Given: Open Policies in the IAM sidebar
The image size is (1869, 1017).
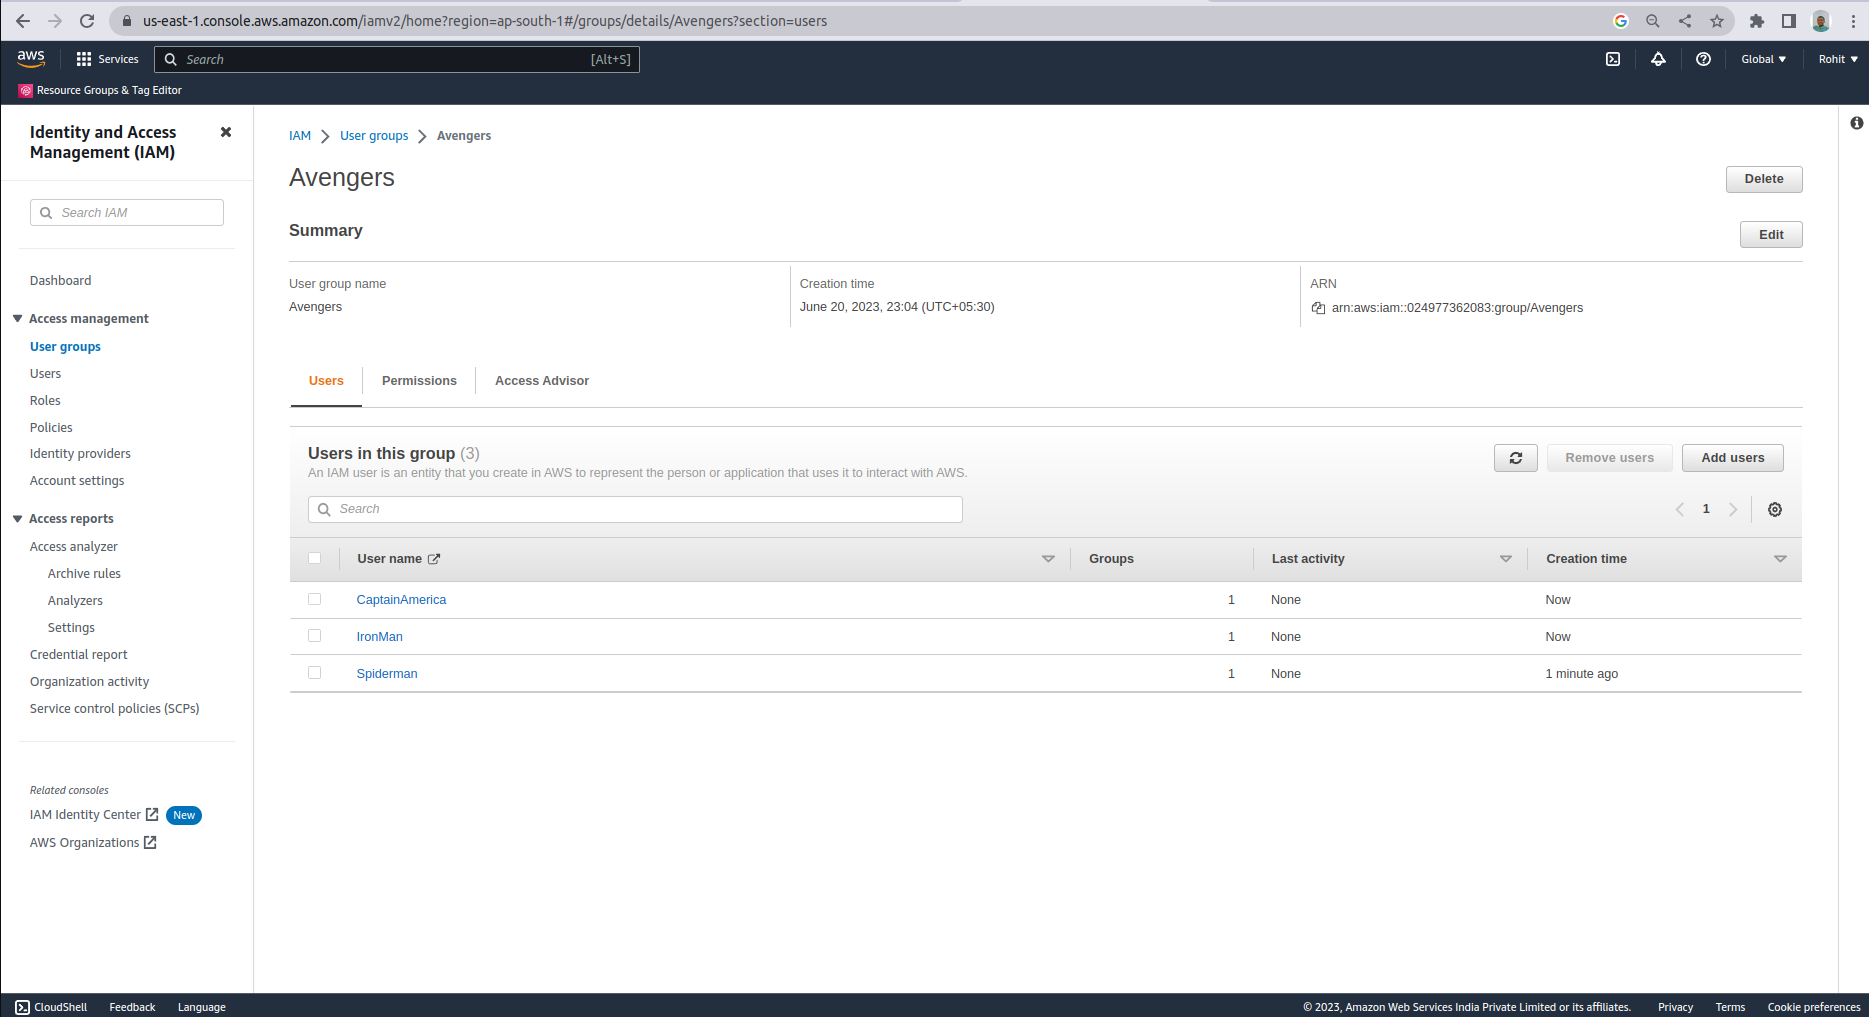Looking at the screenshot, I should point(51,428).
